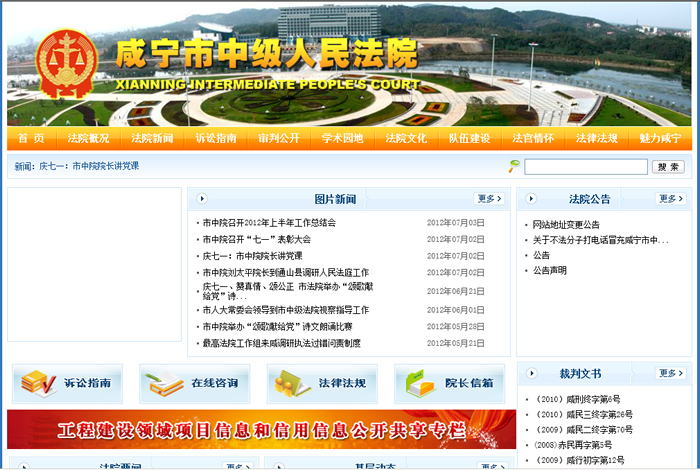700x470 pixels.
Task: Click the empty image slideshow box
Action: click(x=94, y=264)
